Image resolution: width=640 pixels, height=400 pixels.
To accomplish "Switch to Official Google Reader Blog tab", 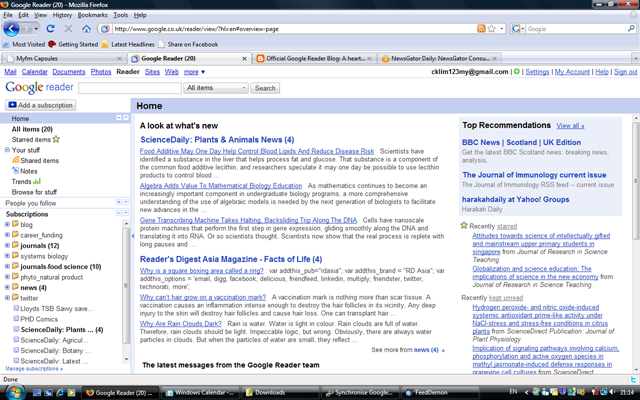I will (313, 58).
